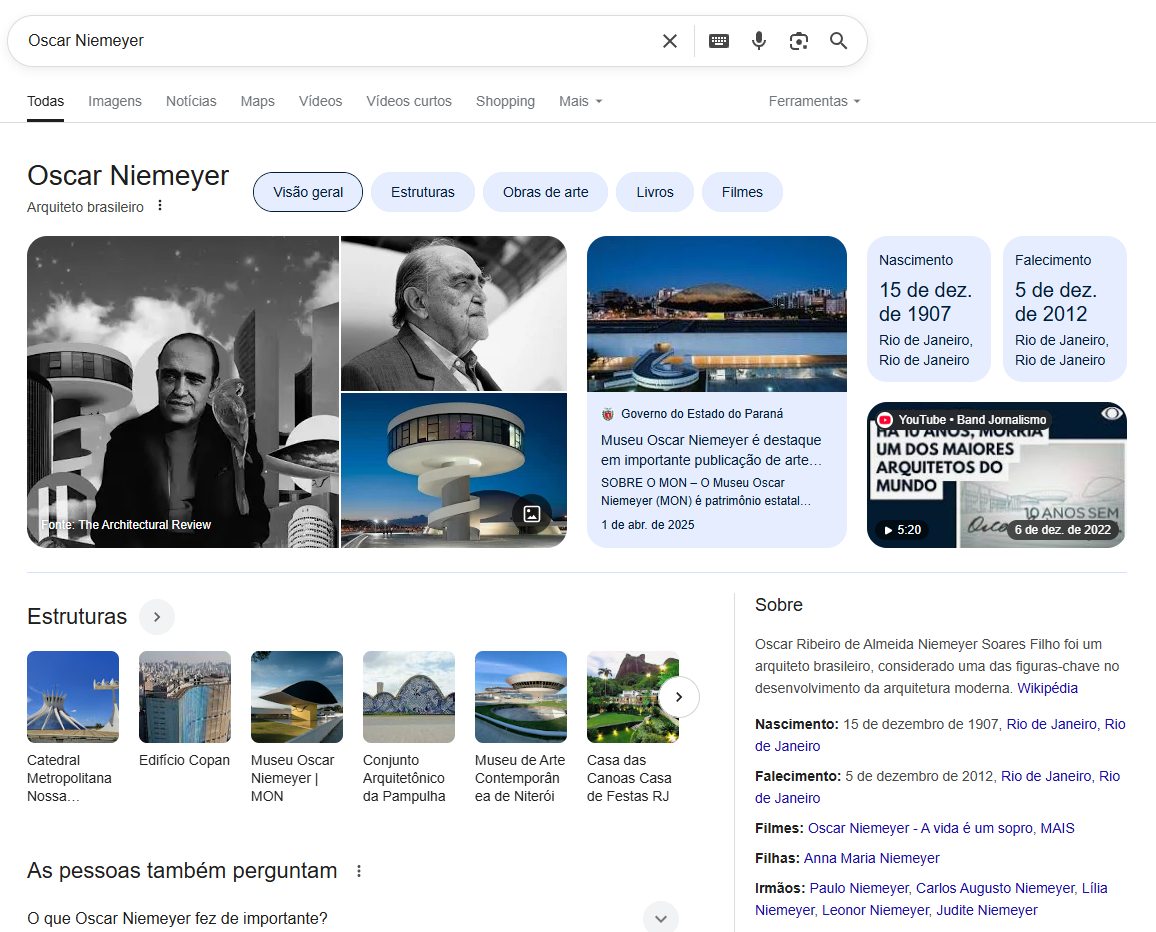Open the Edifício Copan thumbnail
The image size is (1156, 932).
click(185, 697)
